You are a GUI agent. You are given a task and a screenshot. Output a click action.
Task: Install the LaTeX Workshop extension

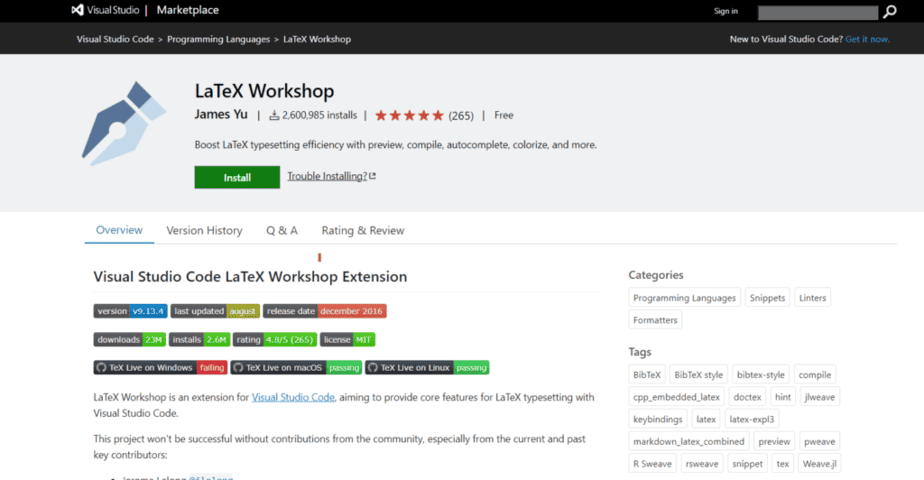(237, 177)
